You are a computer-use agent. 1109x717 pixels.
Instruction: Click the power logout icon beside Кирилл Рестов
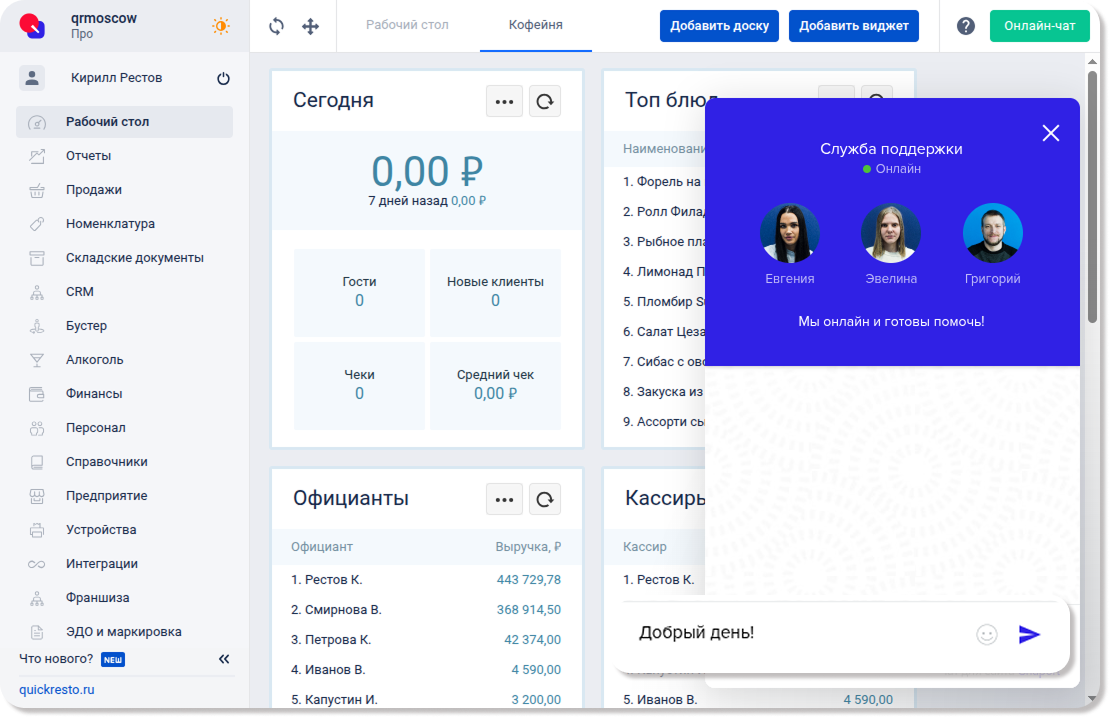(223, 79)
